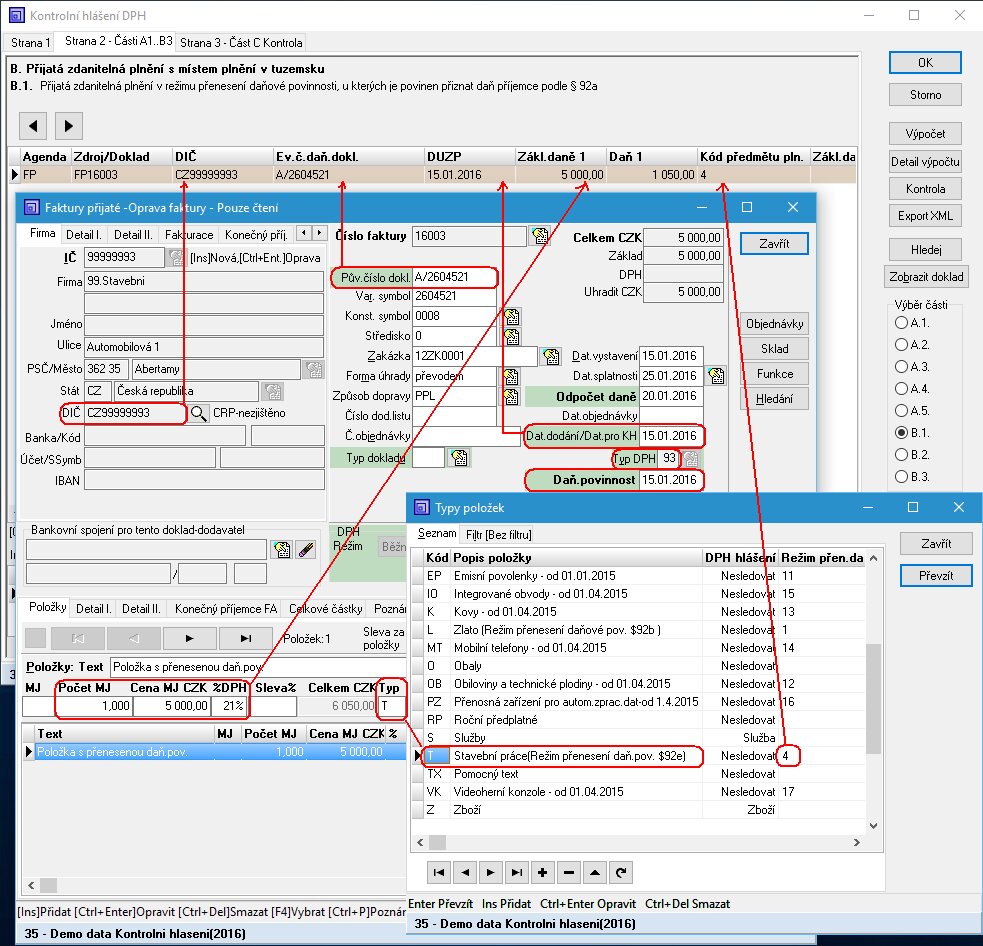Open Konečný příj. tab in invoice window
This screenshot has width=983, height=946.
[256, 235]
